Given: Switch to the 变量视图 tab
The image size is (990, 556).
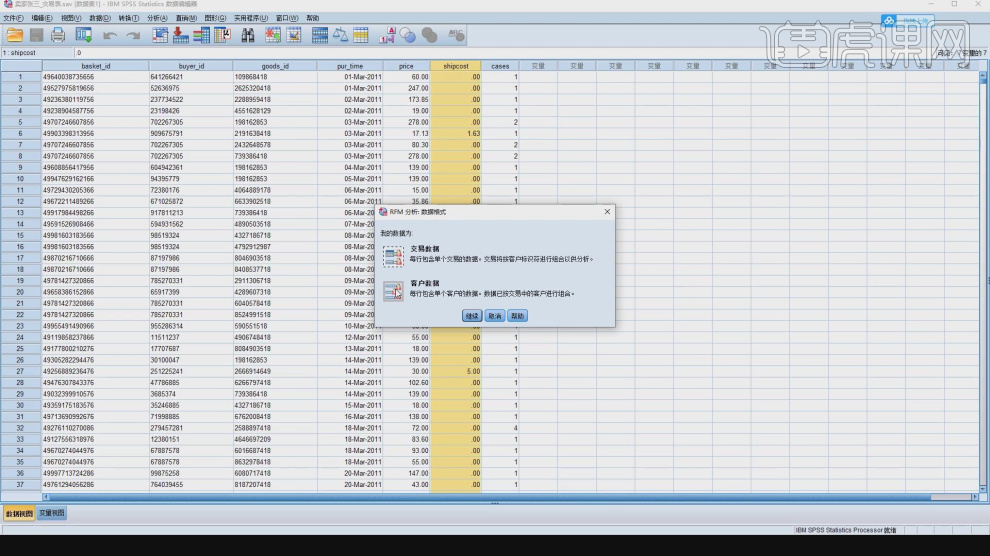Looking at the screenshot, I should coord(51,513).
